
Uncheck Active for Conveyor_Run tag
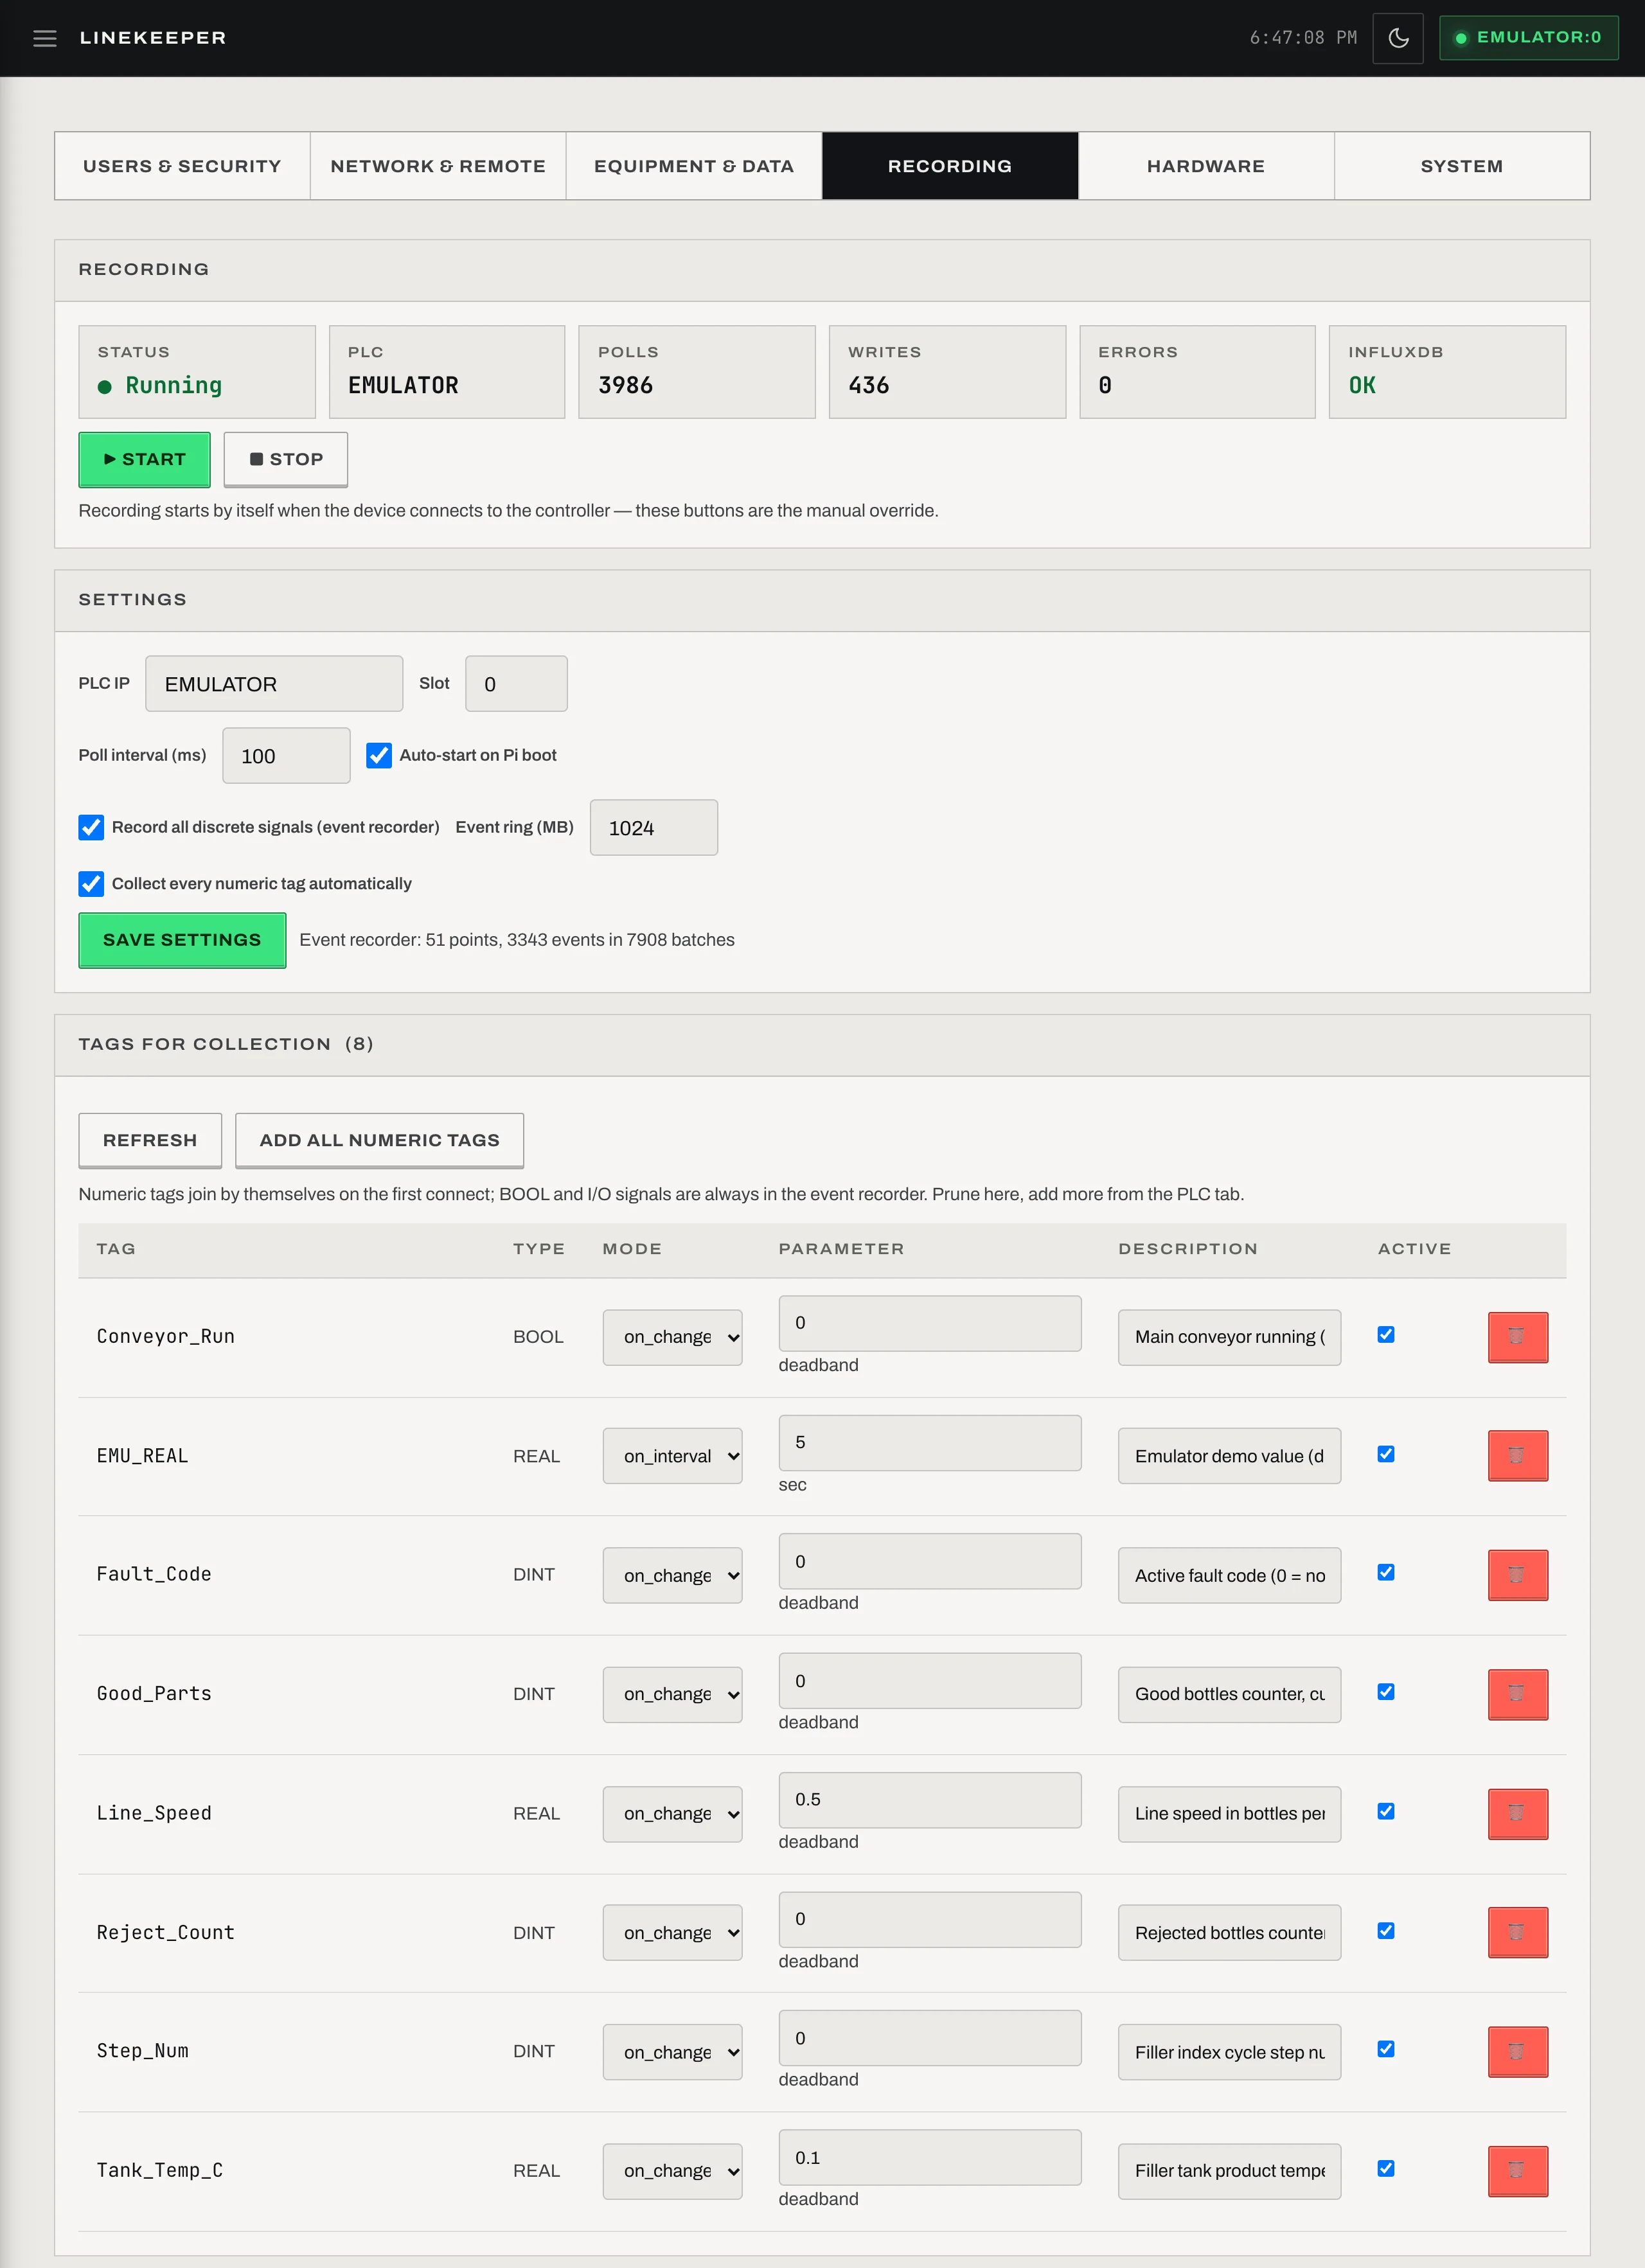(x=1385, y=1335)
